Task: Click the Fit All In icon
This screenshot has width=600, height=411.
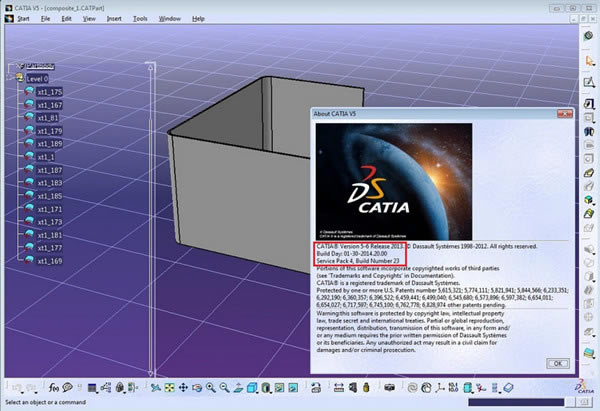Action: 170,388
